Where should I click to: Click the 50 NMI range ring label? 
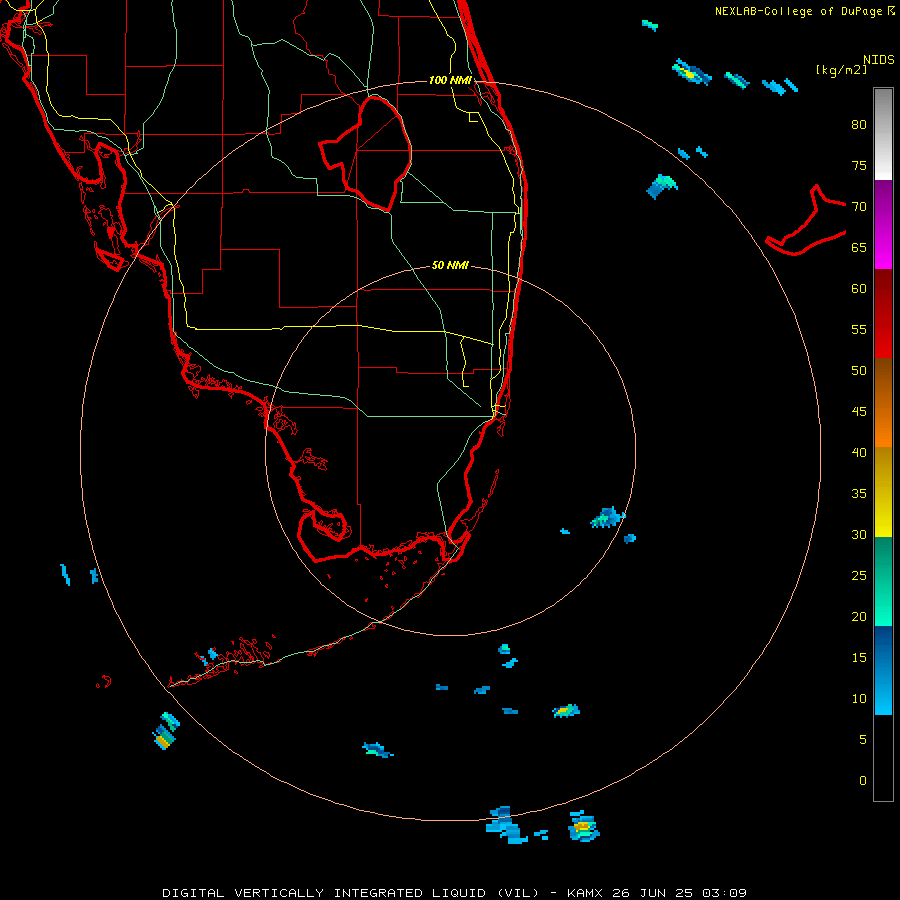point(450,265)
